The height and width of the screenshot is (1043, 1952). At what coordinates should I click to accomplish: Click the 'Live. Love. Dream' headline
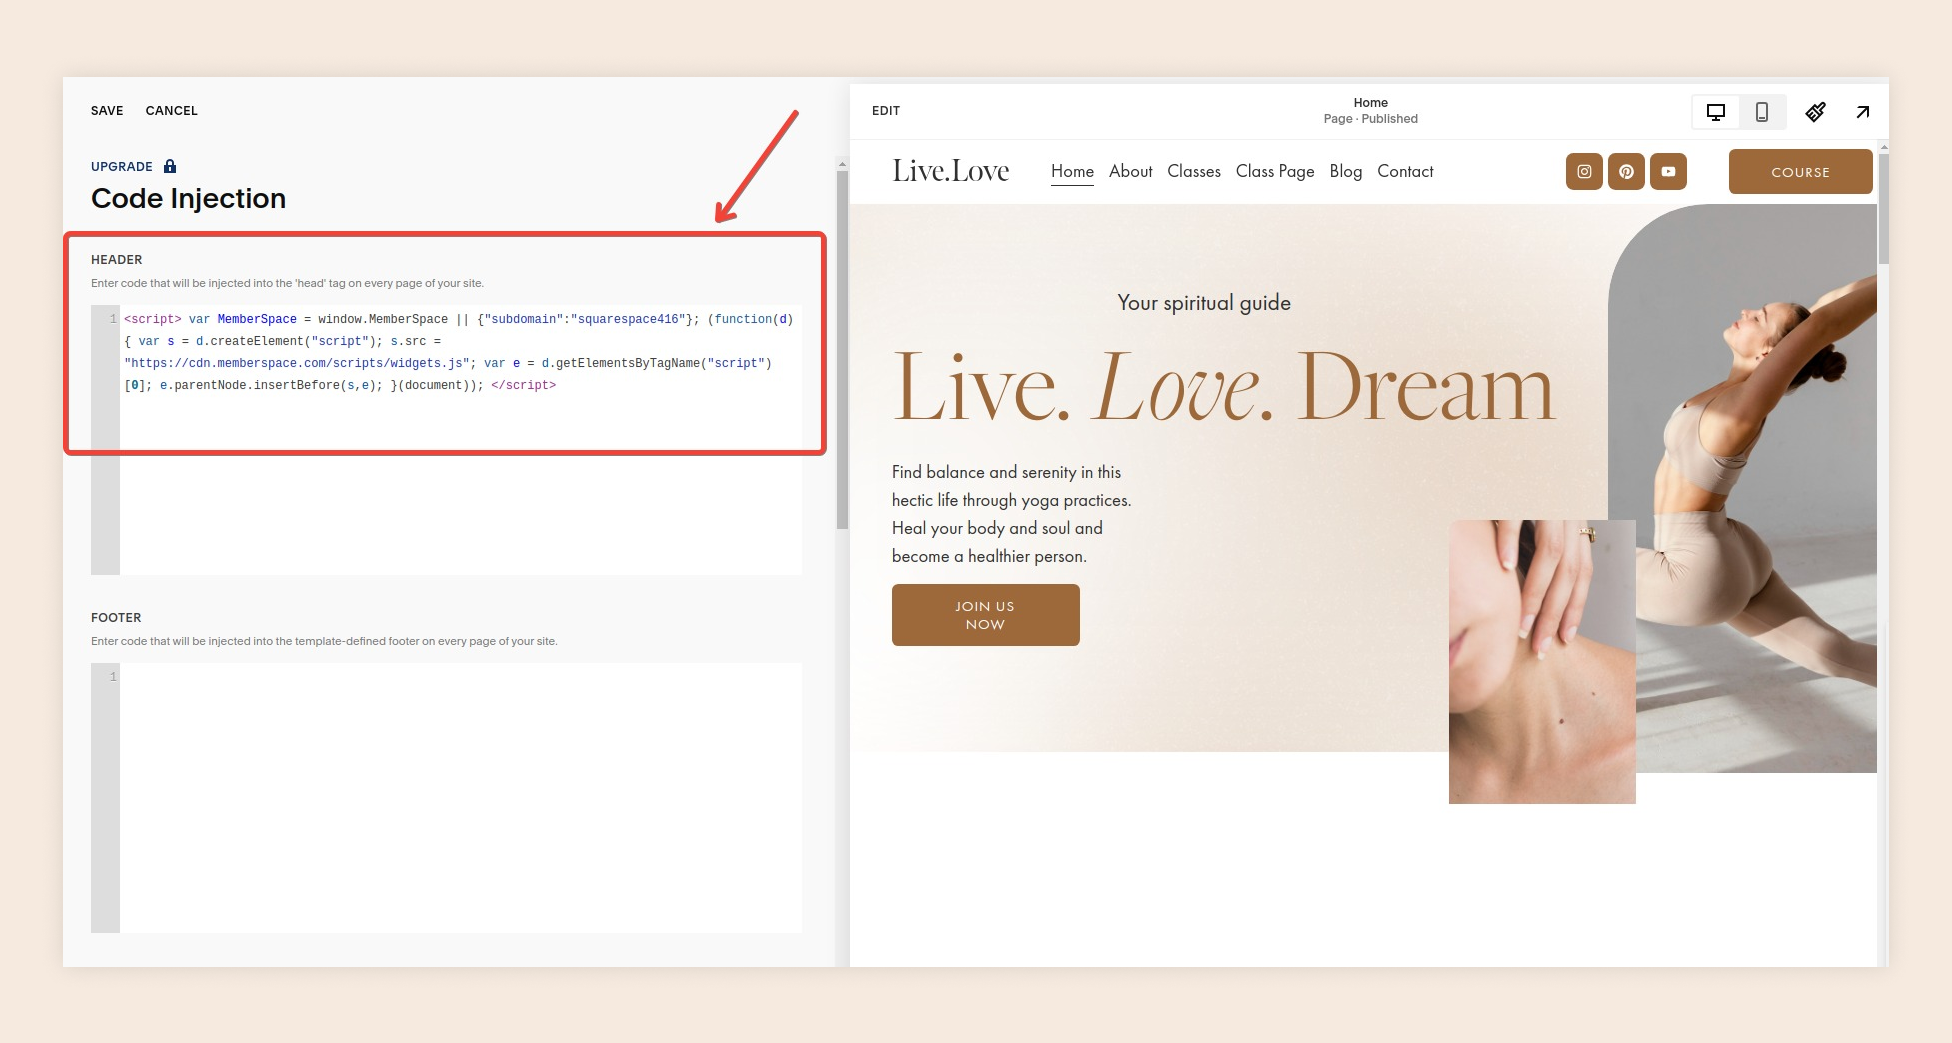1224,388
